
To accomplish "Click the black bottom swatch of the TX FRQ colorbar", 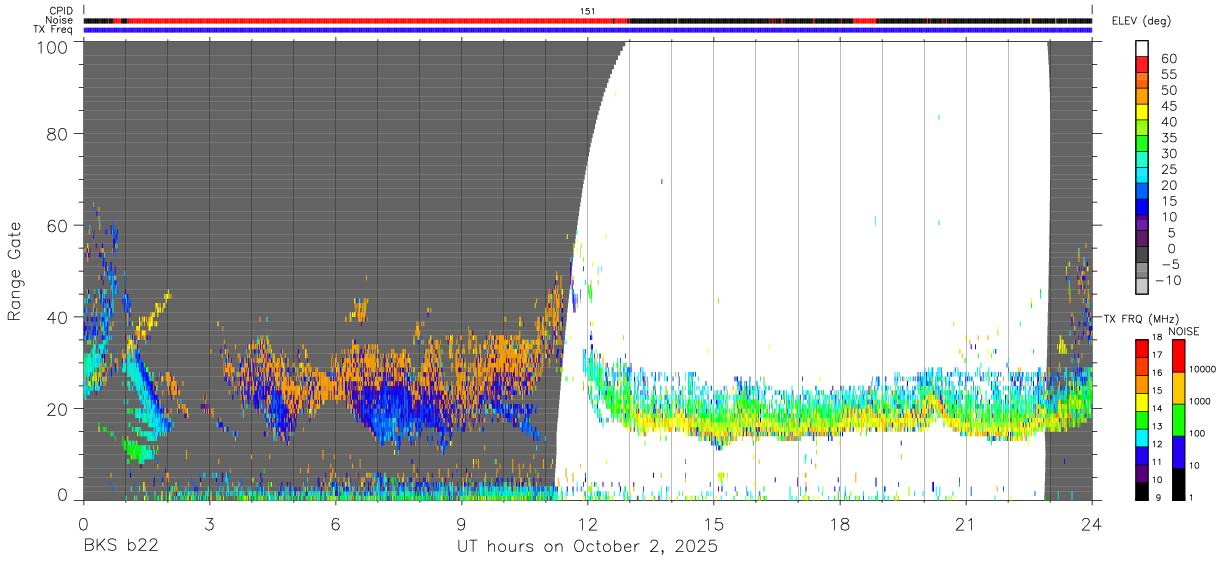I will 1142,491.
